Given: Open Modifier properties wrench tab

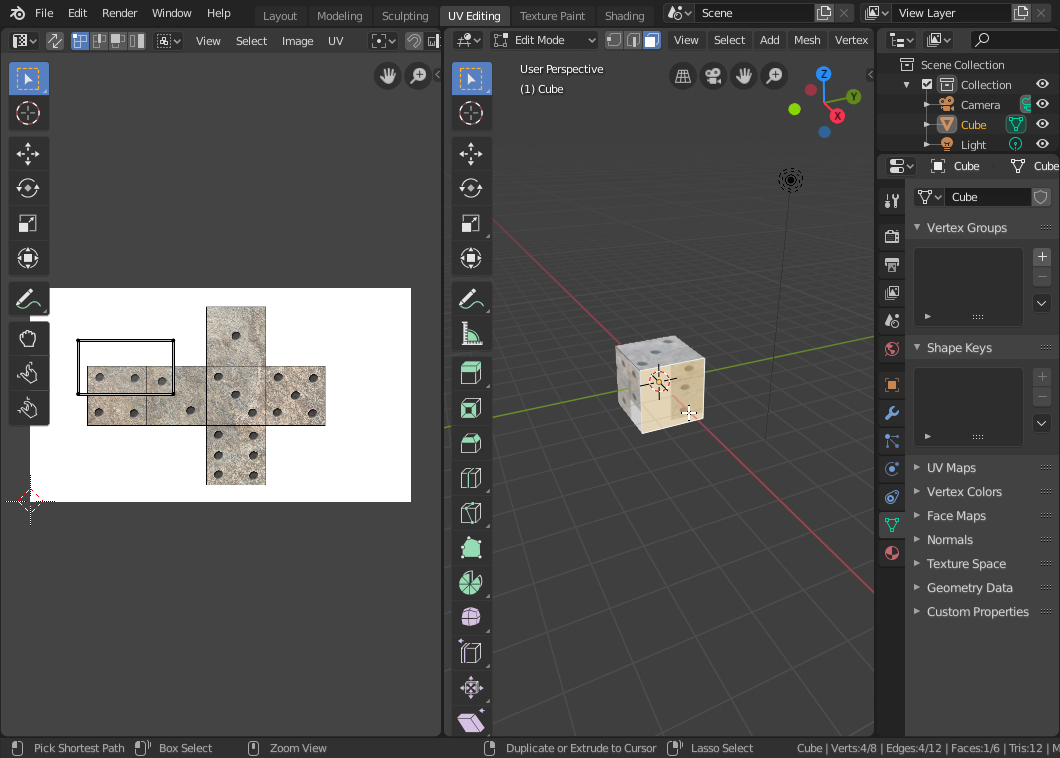Looking at the screenshot, I should 892,413.
